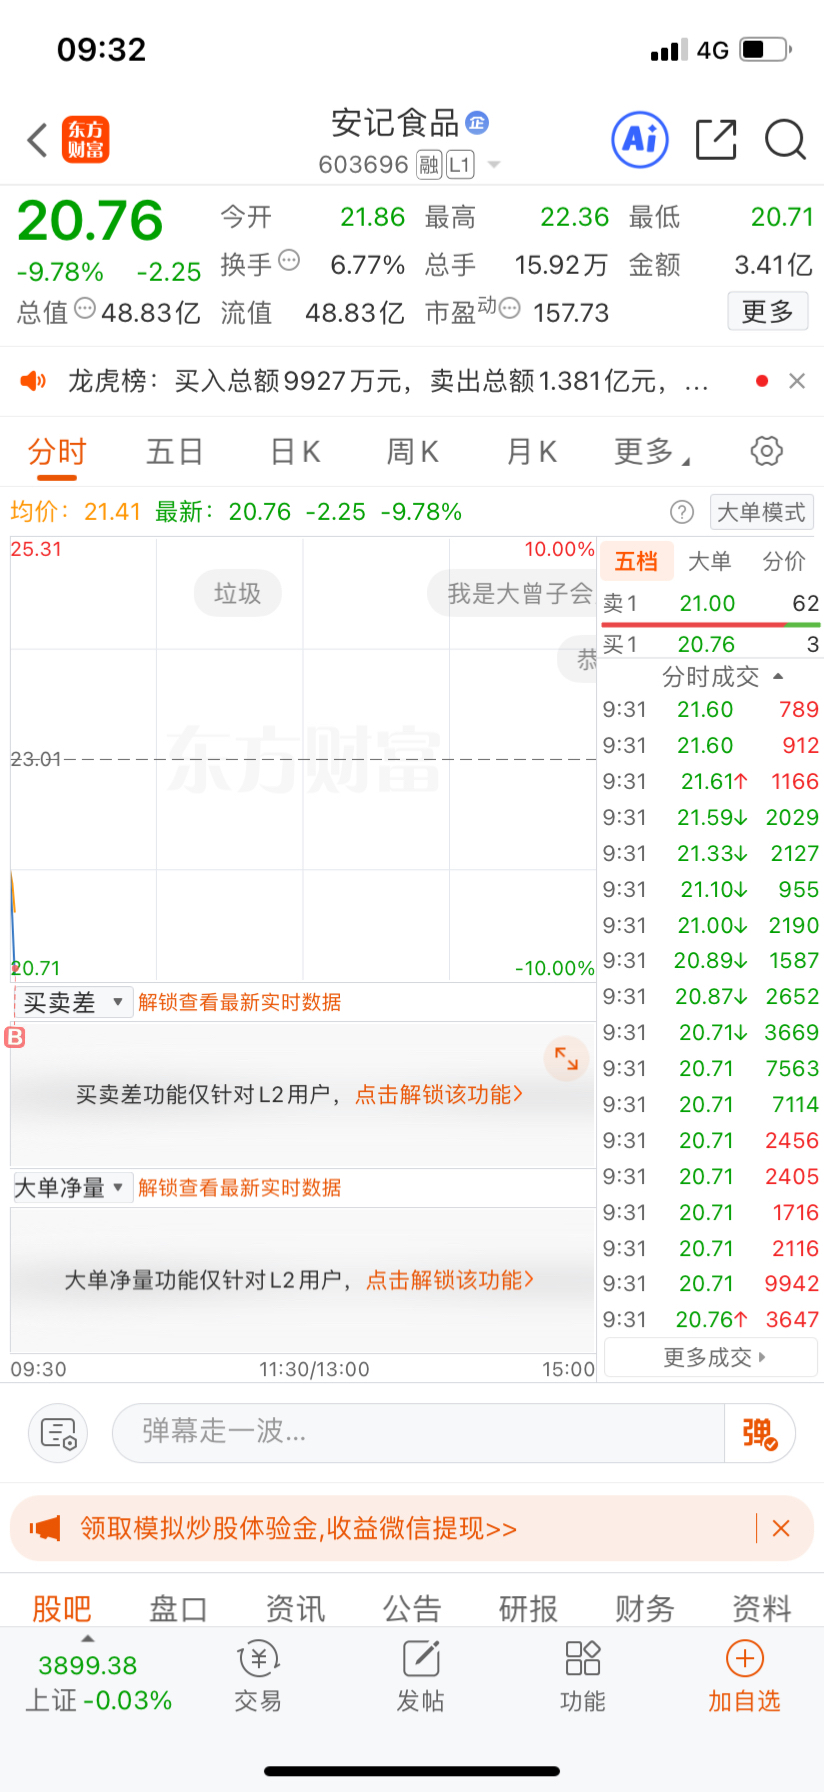Toggle the 弹 bullet comments switch
824x1792 pixels.
pyautogui.click(x=759, y=1433)
